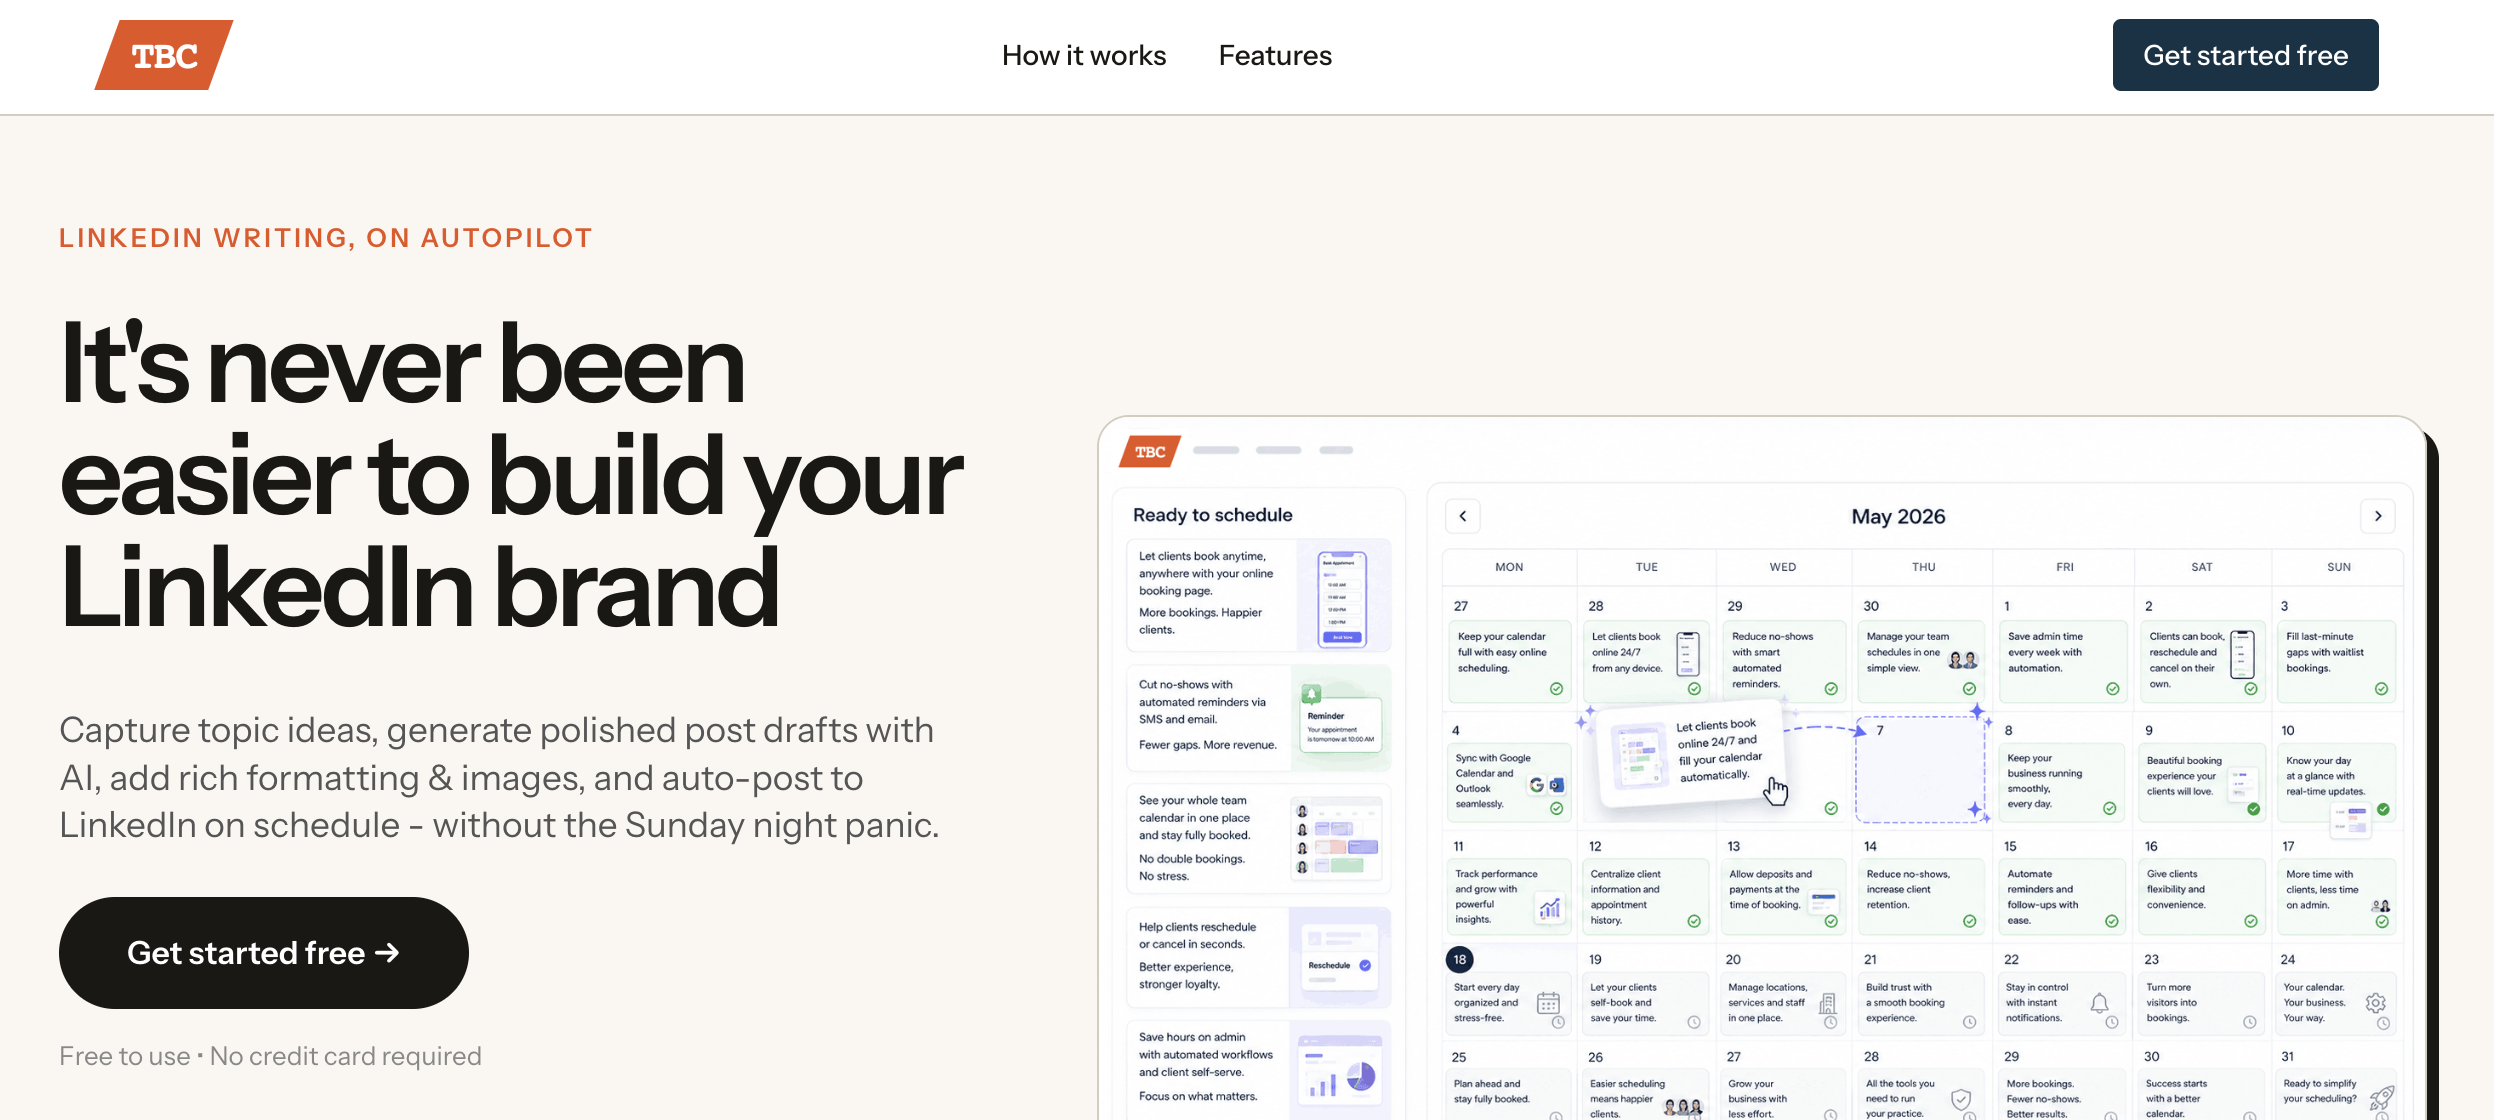Toggle green checkmark on Friday 1 card

2112,688
